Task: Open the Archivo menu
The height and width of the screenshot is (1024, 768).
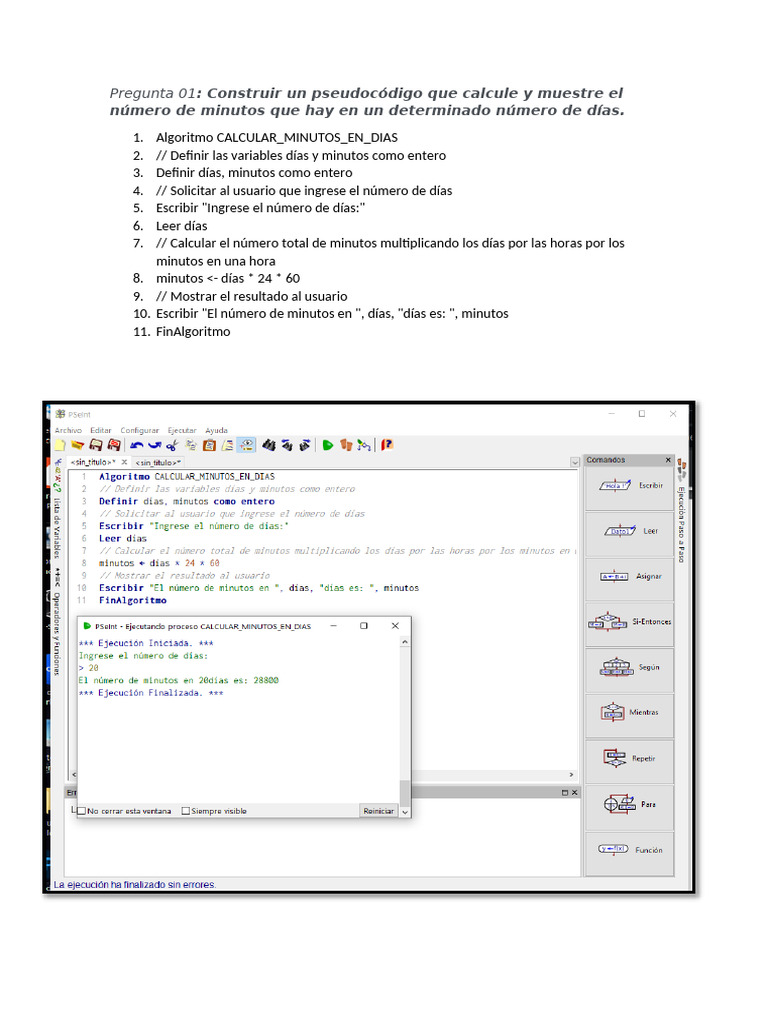Action: click(x=68, y=430)
